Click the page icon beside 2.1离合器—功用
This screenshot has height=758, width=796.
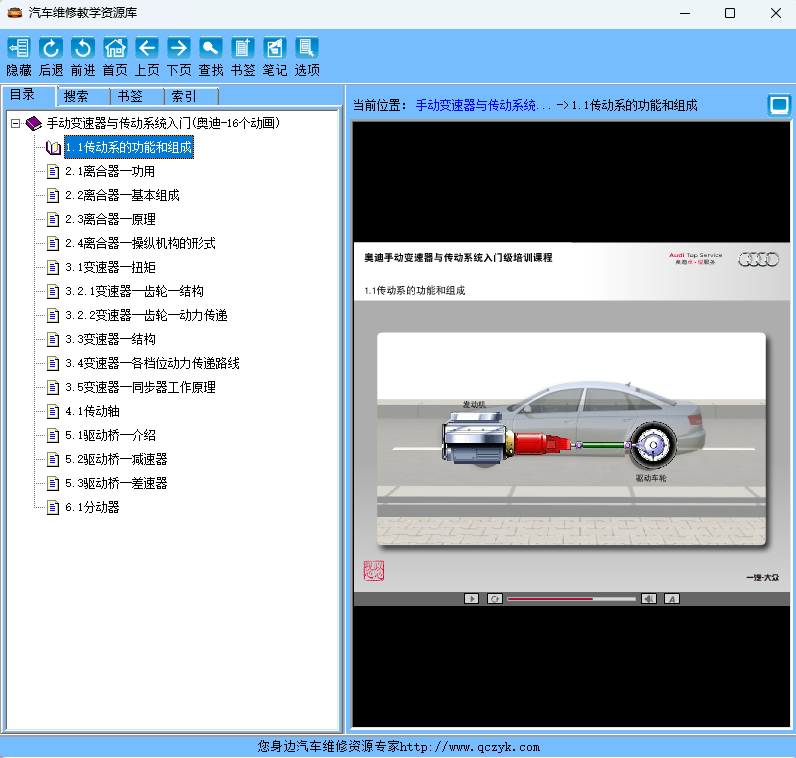[x=53, y=172]
